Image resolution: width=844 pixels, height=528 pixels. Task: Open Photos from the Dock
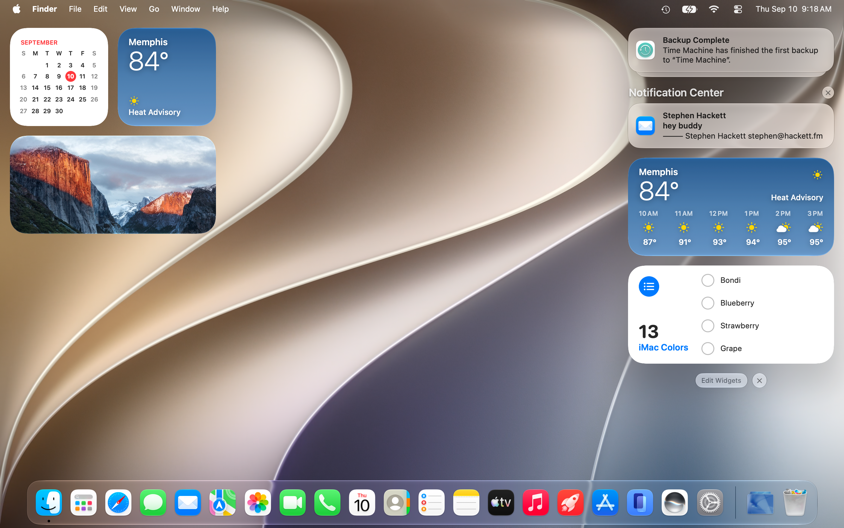coord(257,503)
